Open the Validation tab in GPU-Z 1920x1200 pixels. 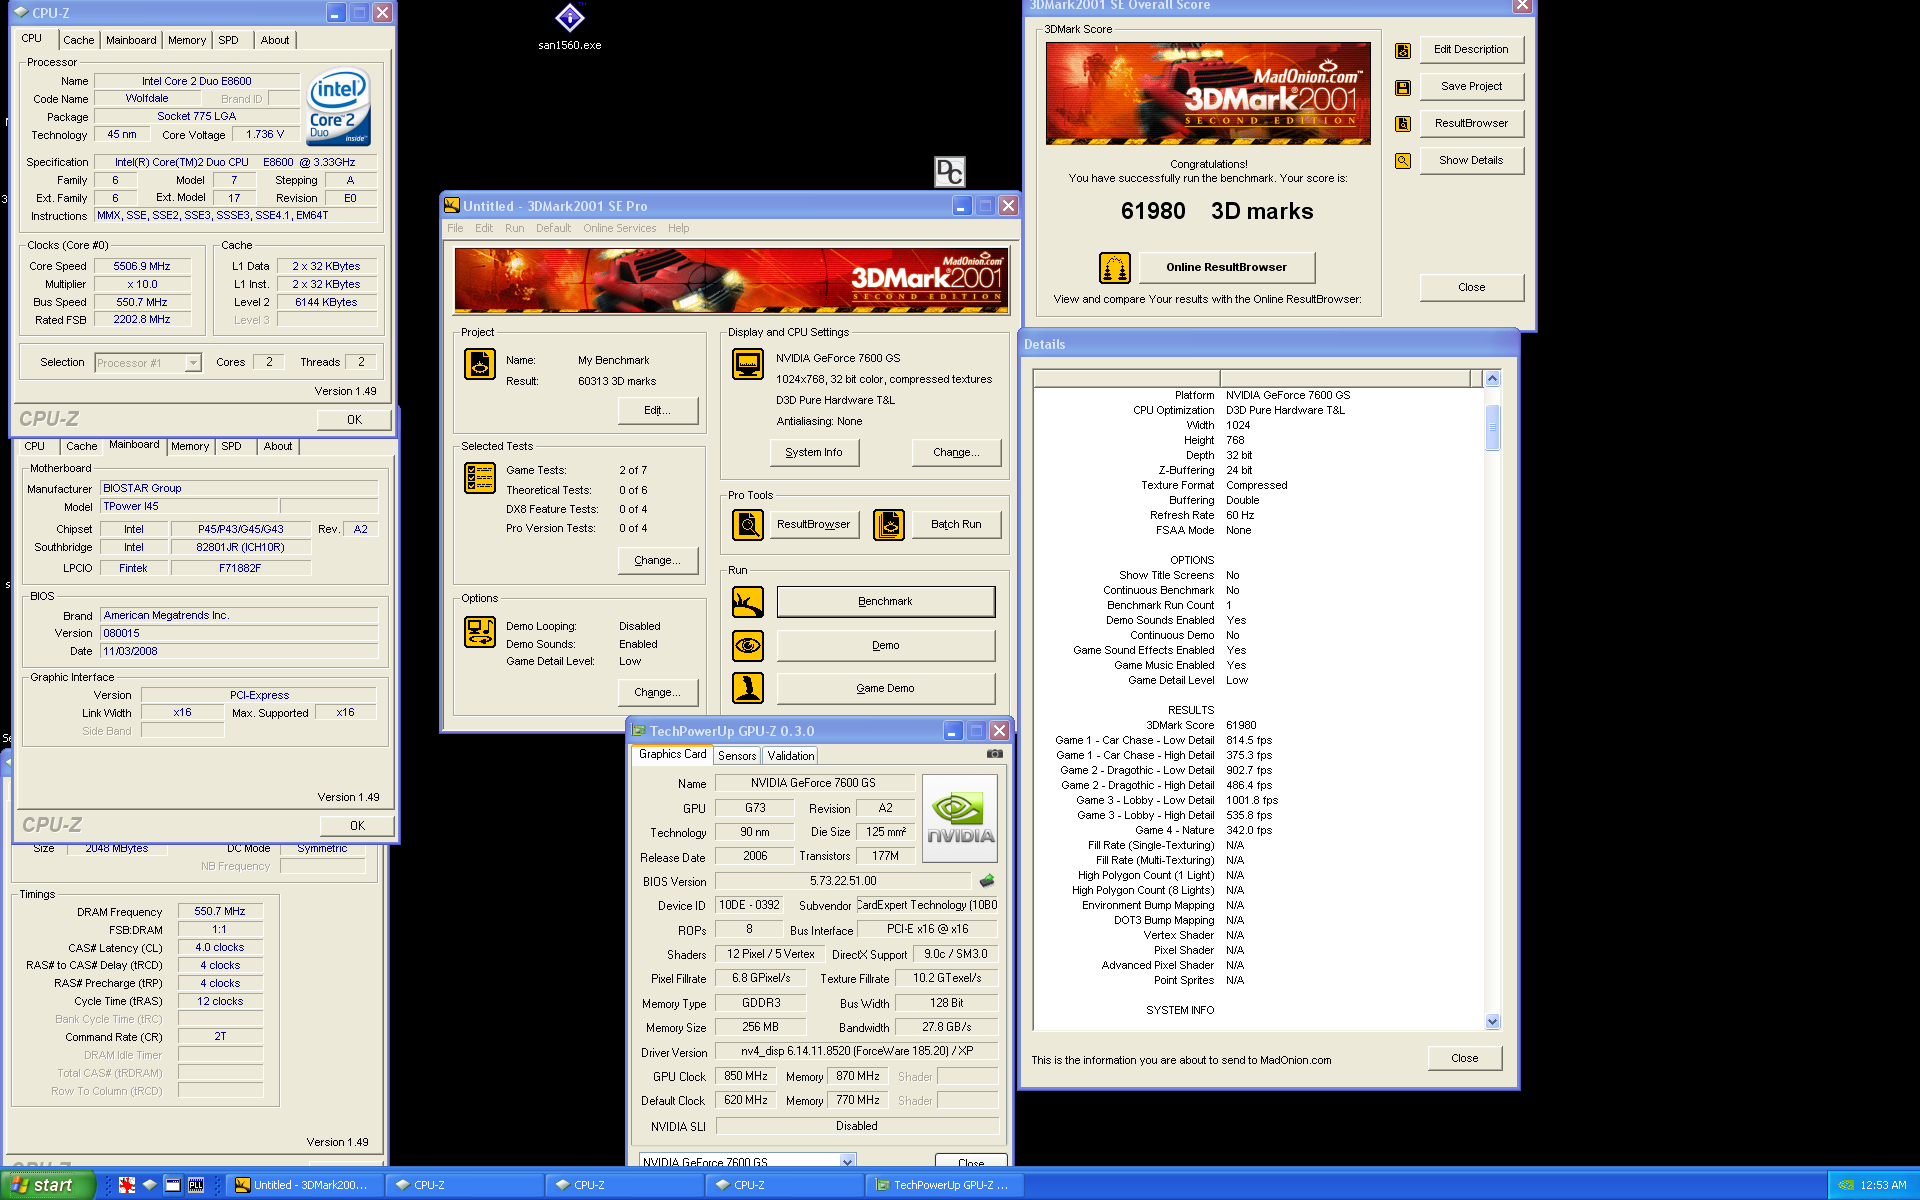point(791,756)
